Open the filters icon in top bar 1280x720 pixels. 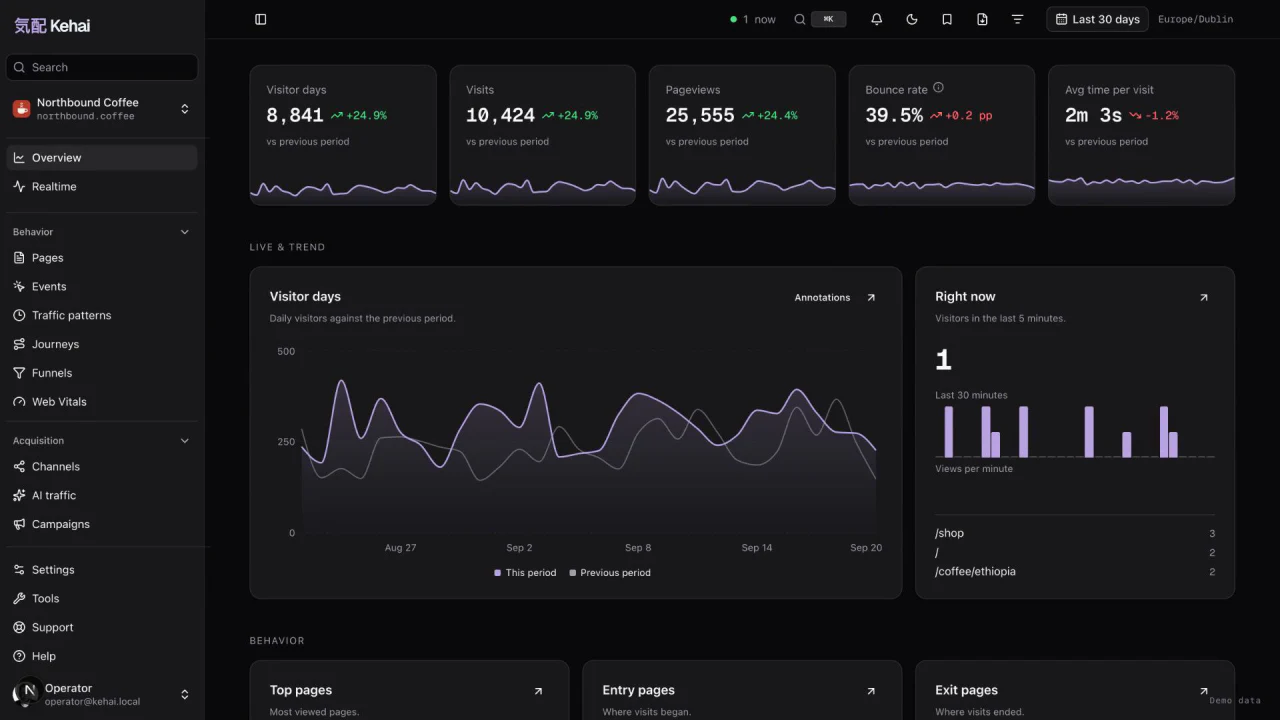[1017, 19]
